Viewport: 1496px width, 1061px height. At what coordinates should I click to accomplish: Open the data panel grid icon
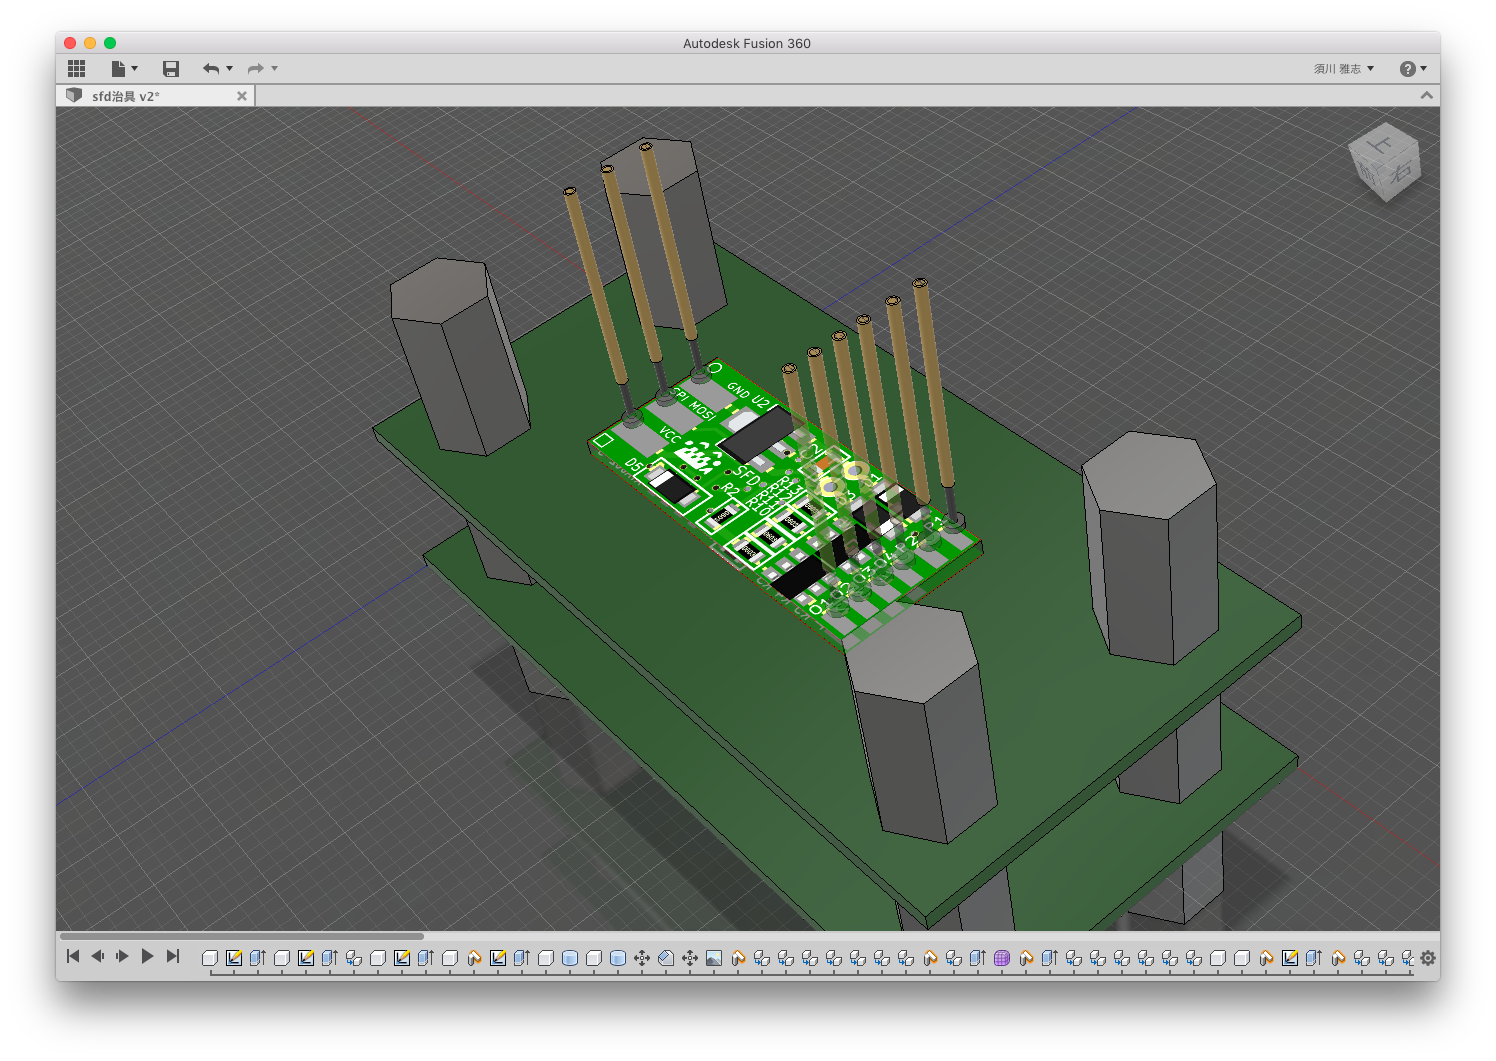click(x=76, y=68)
